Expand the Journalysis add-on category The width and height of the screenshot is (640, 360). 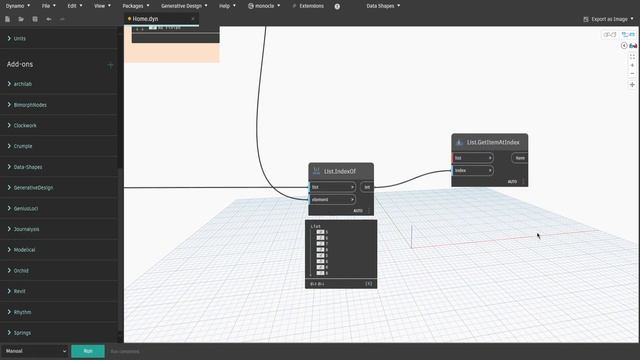59,229
